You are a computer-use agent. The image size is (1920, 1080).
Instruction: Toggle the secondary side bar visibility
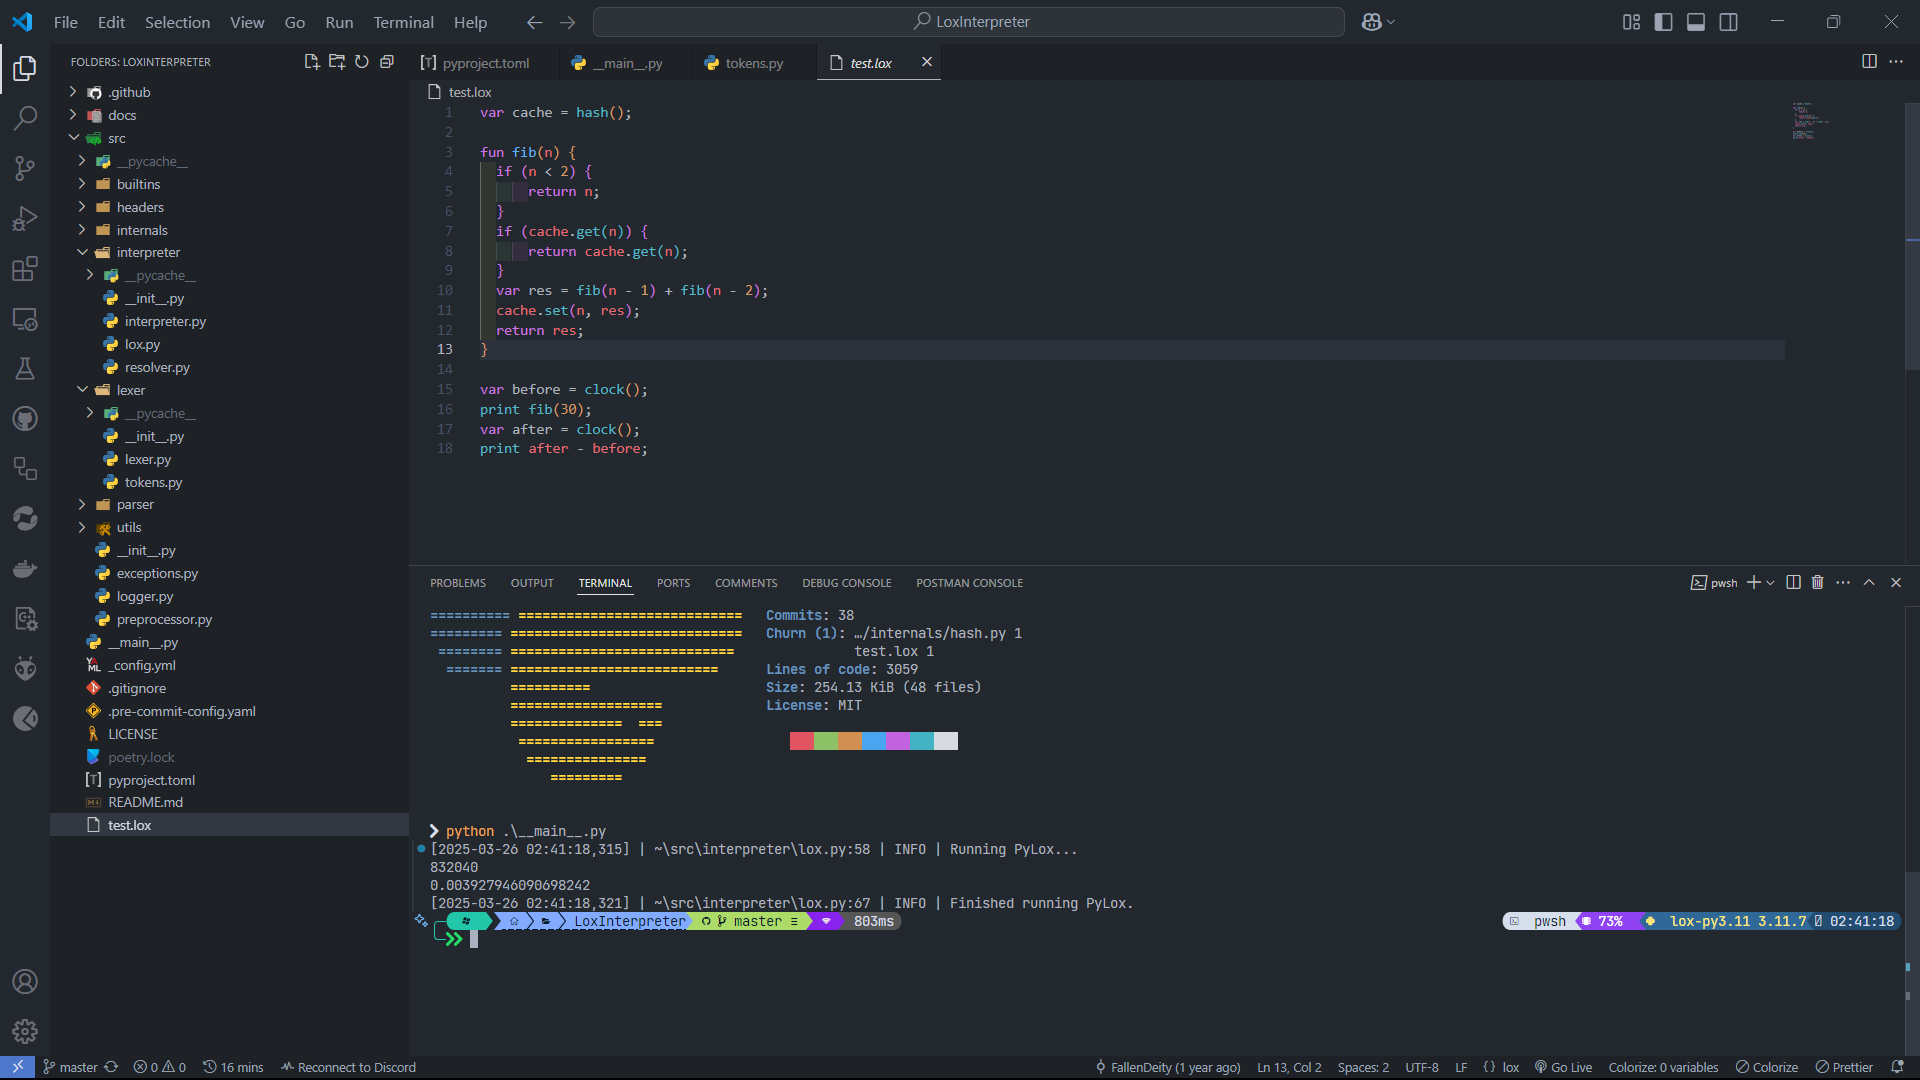(1728, 22)
